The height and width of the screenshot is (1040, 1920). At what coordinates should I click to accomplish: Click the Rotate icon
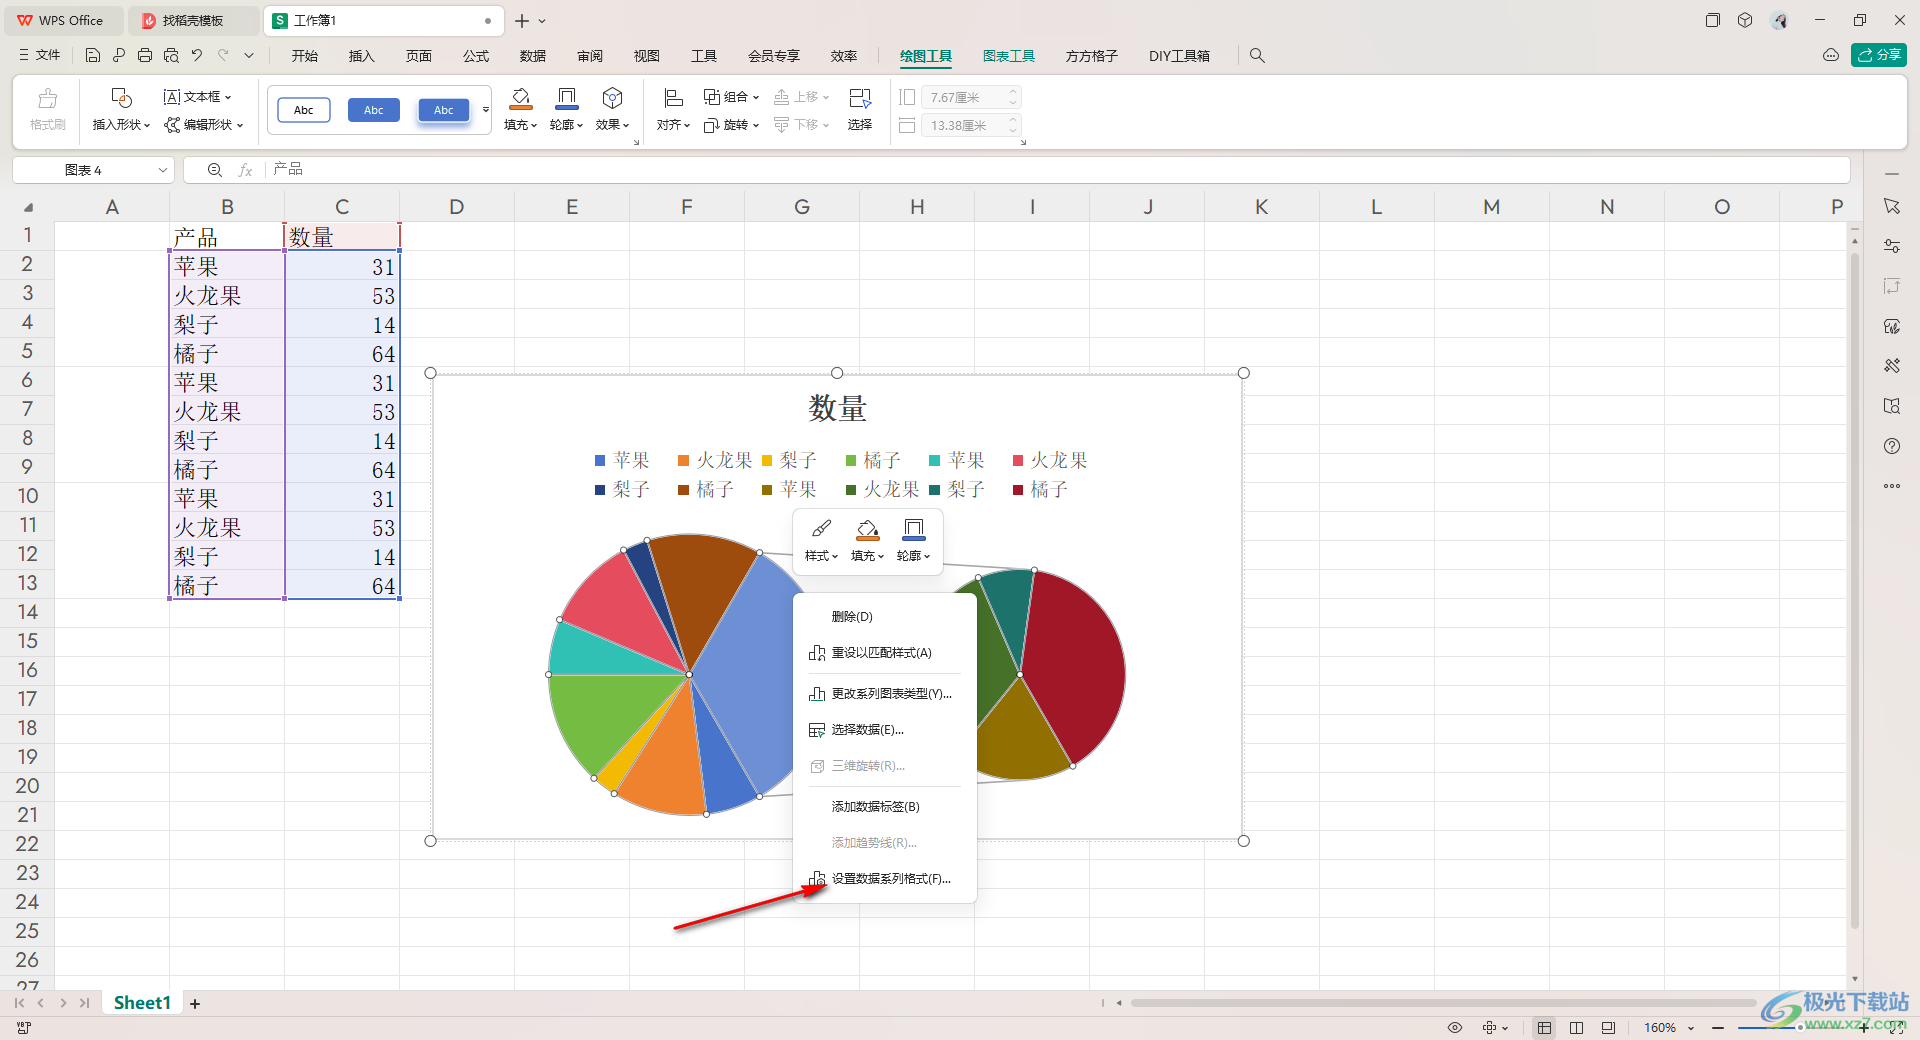(x=712, y=125)
